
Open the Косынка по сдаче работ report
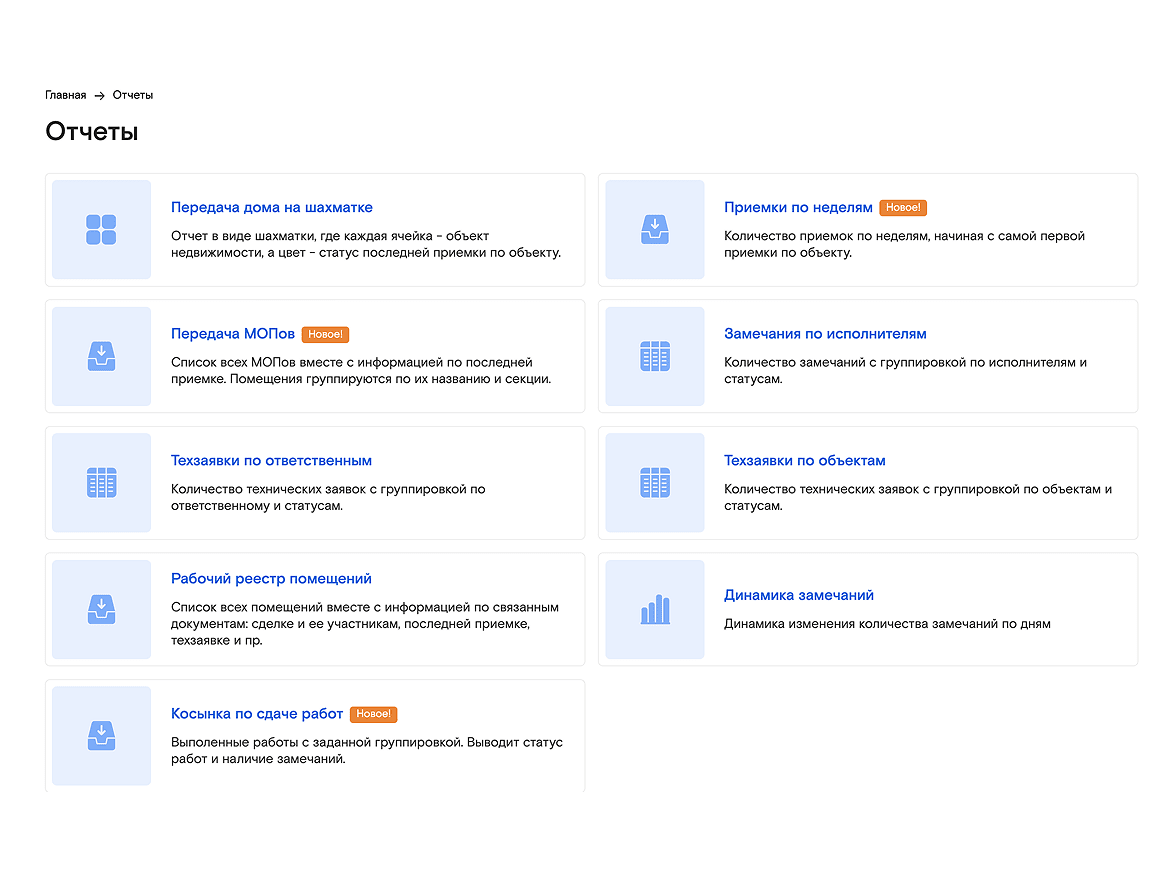(x=257, y=714)
